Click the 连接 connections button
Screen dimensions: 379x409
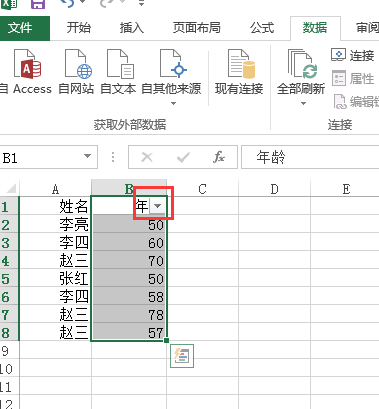tap(353, 55)
